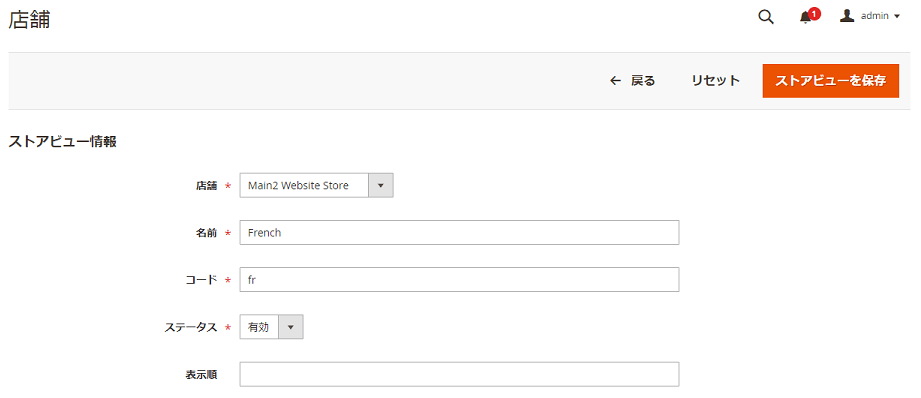Click the 店舗 page title
The height and width of the screenshot is (398, 921).
(x=29, y=19)
